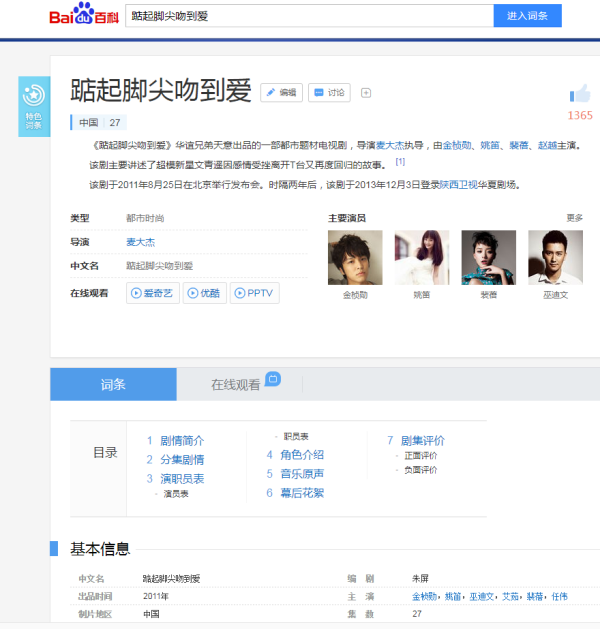Open 金桢勋 actor thumbnail photo

[355, 257]
